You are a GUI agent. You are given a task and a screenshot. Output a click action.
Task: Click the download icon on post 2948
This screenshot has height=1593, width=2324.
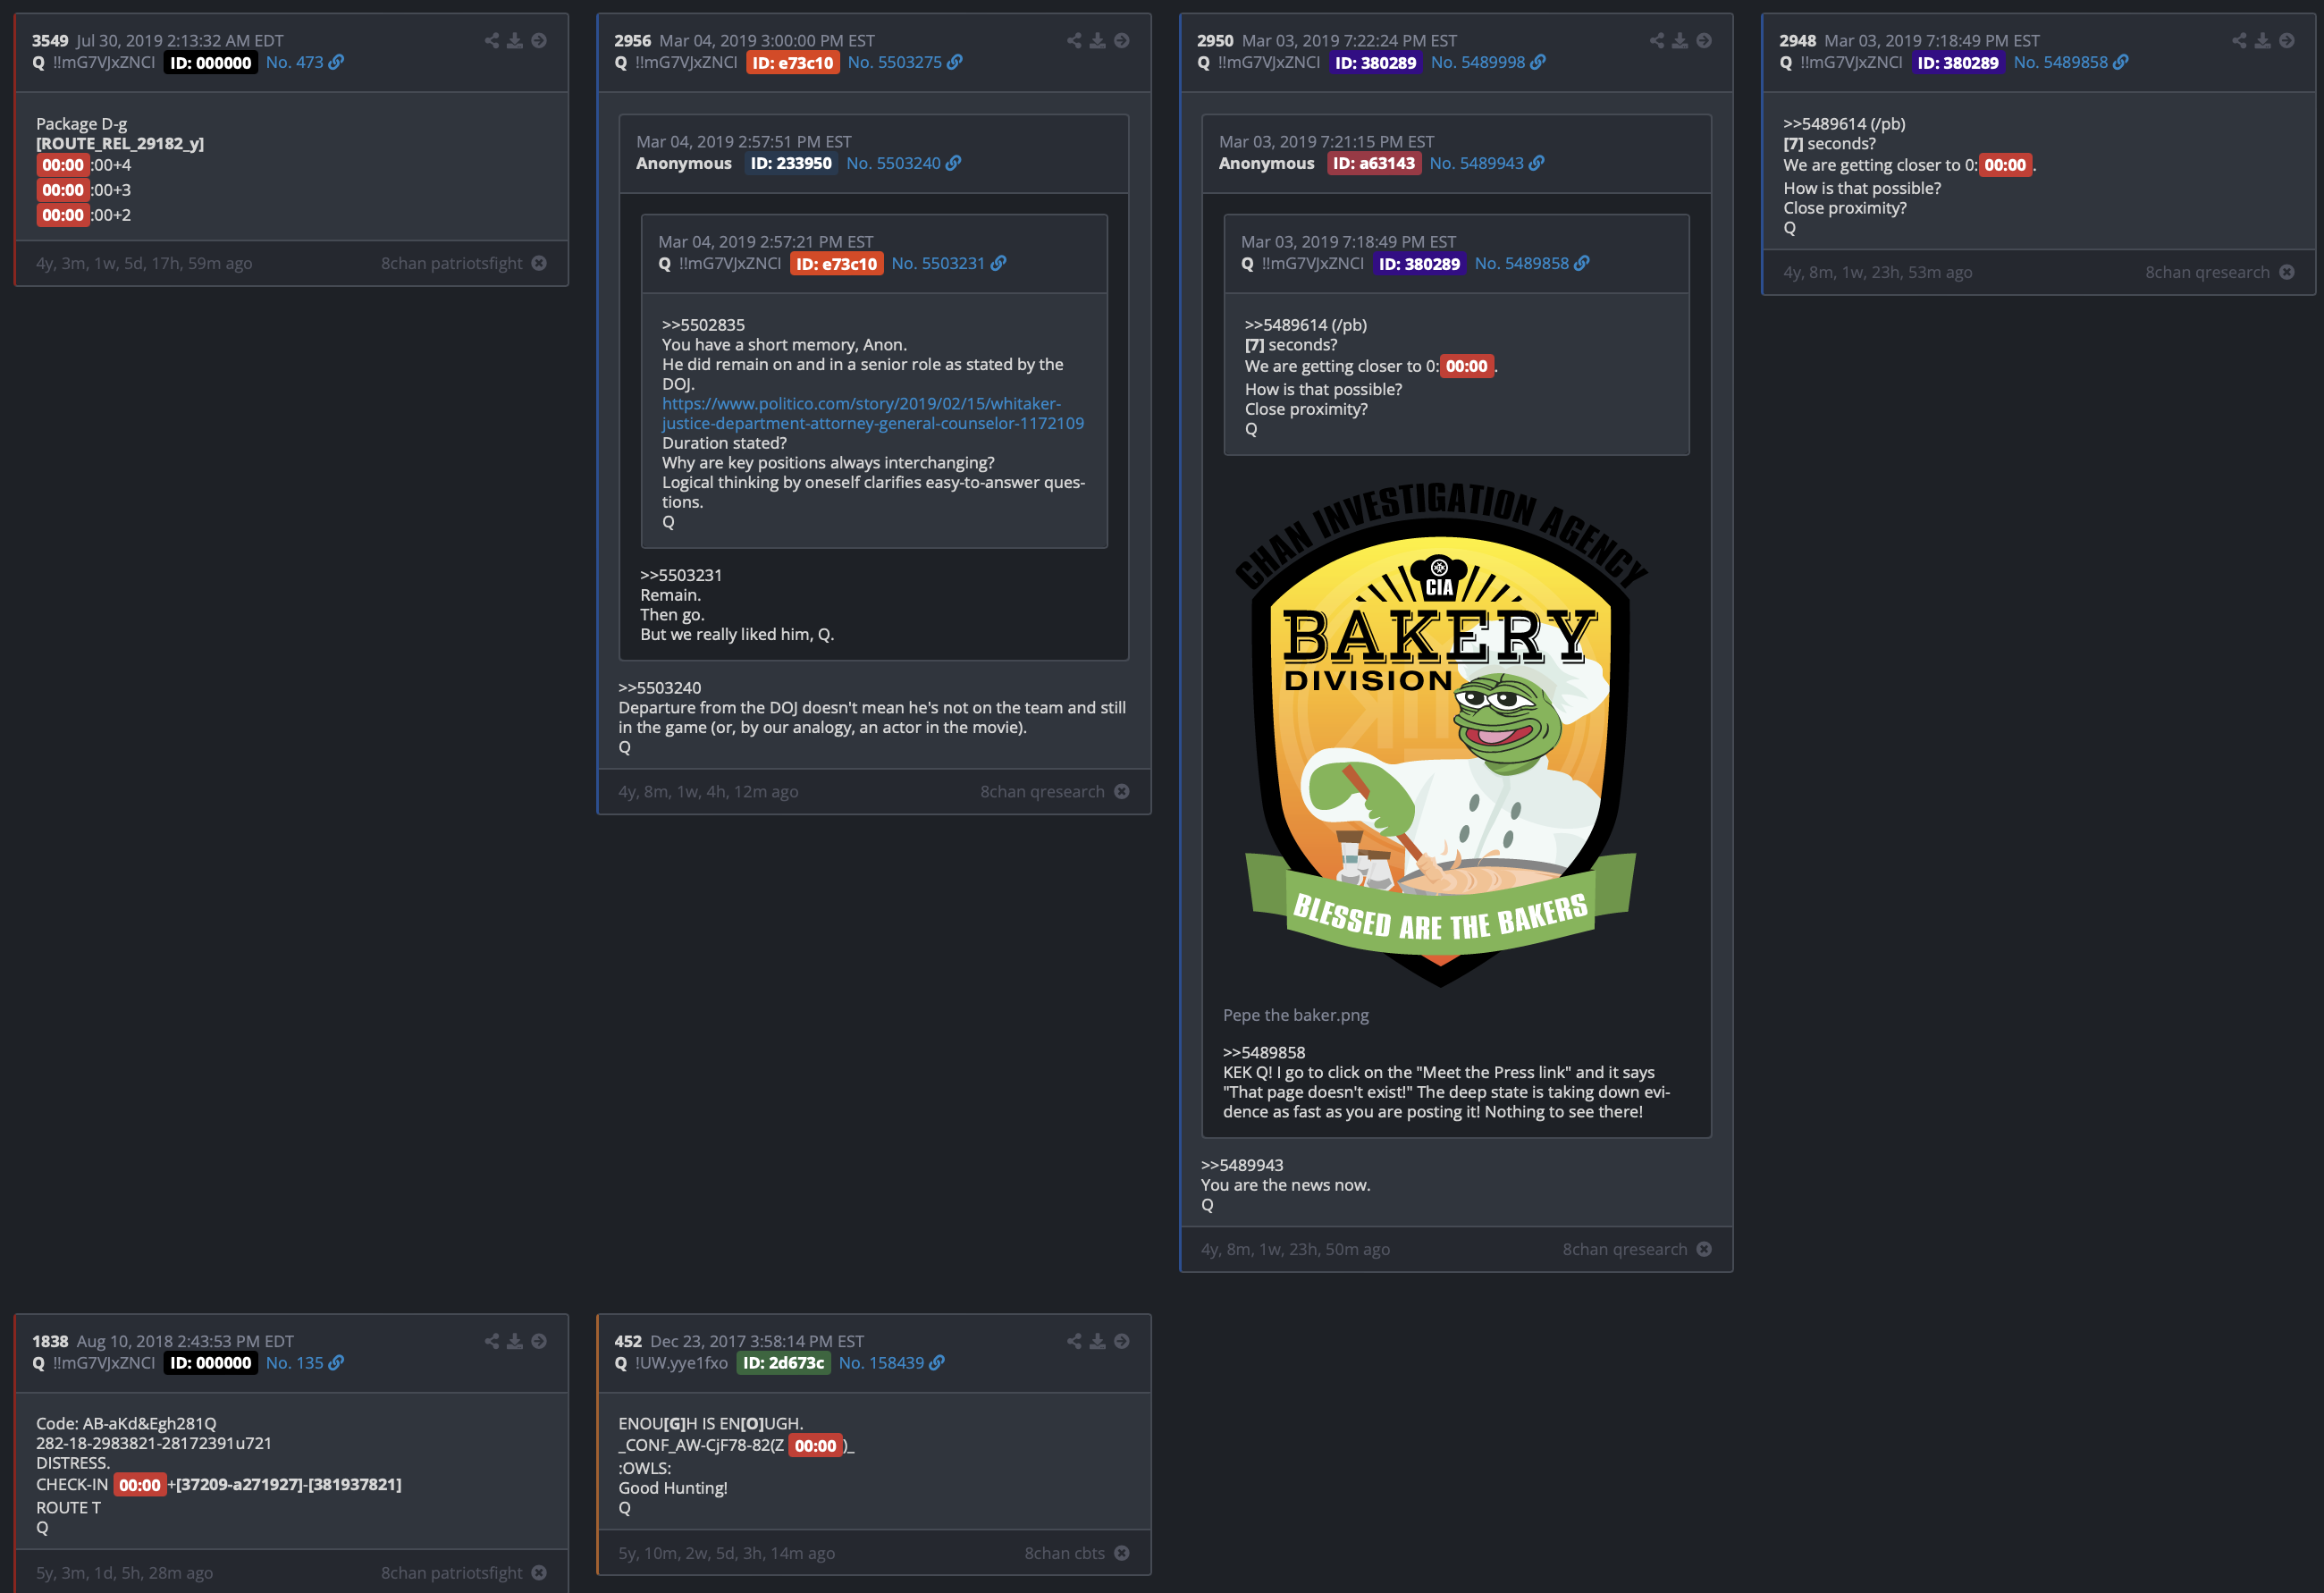tap(2263, 41)
